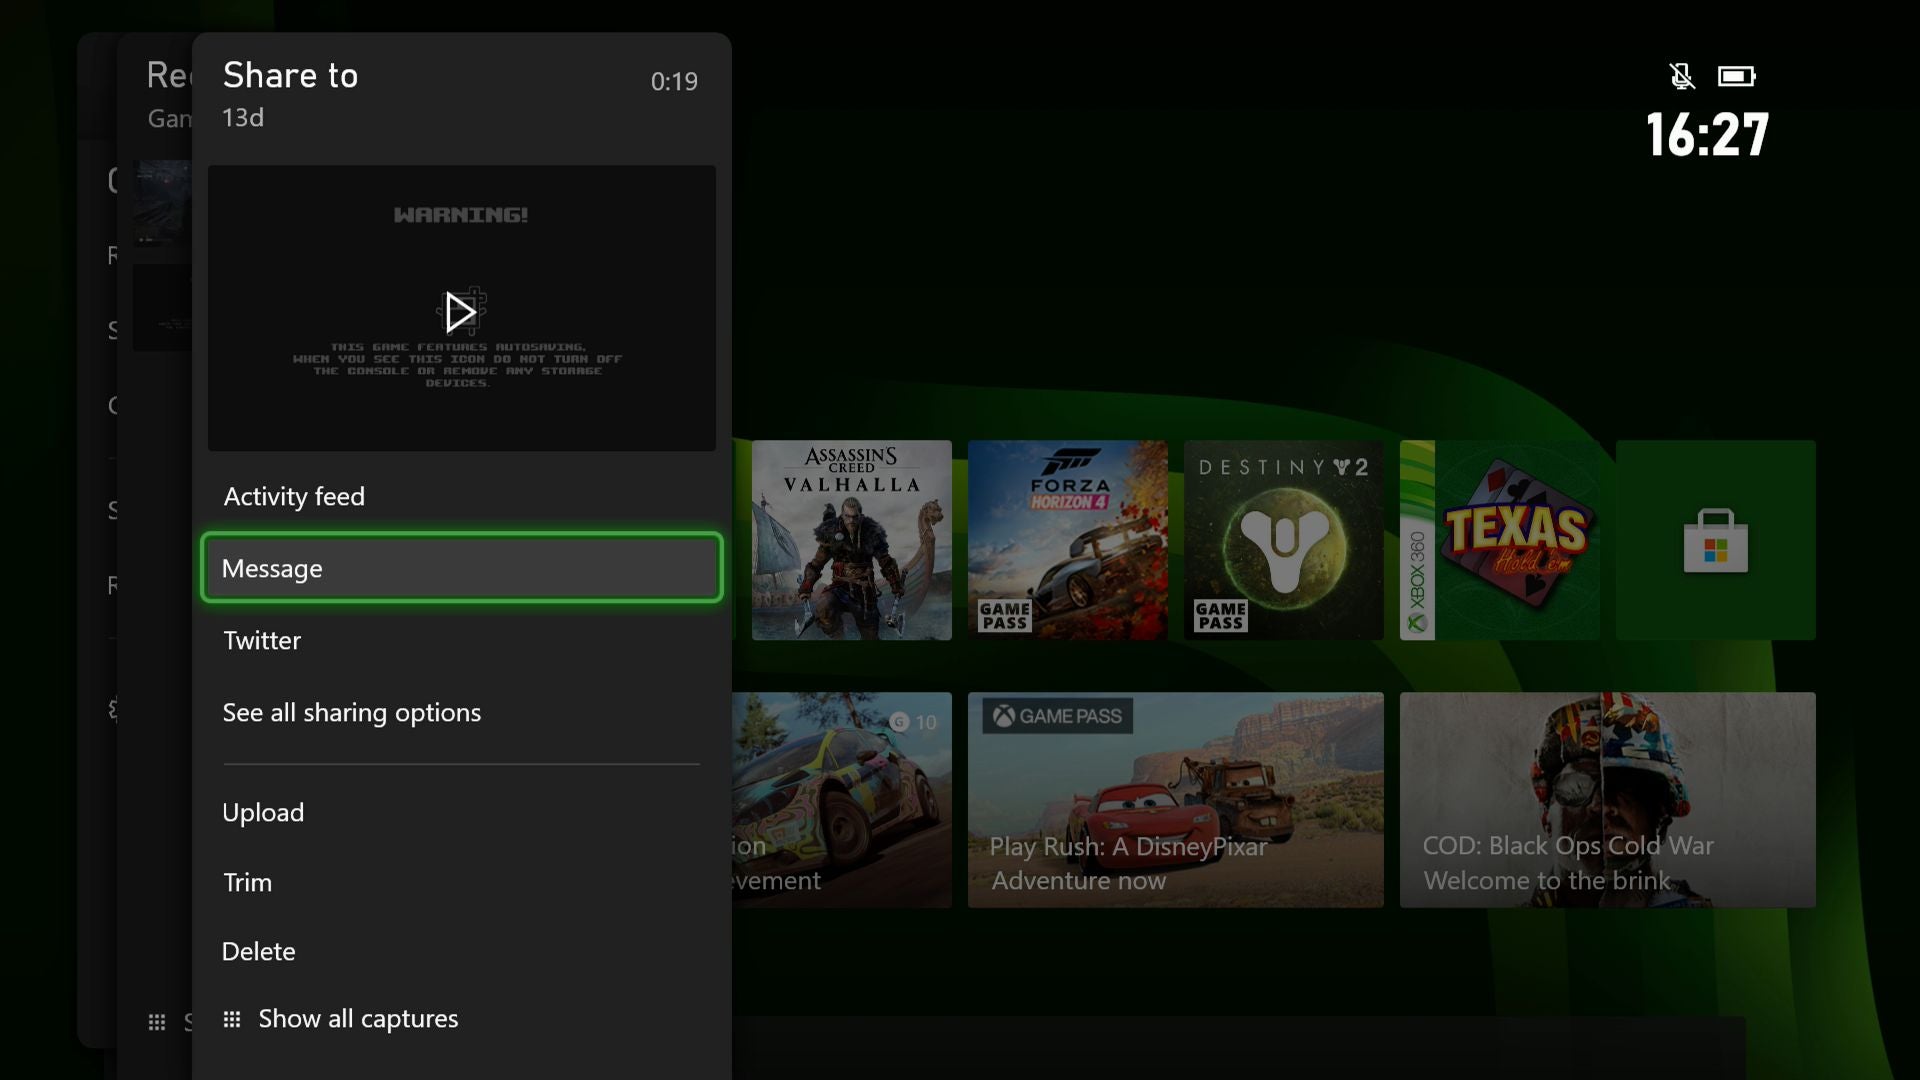Click the Game Pass badge on Destiny 2

pos(1219,616)
